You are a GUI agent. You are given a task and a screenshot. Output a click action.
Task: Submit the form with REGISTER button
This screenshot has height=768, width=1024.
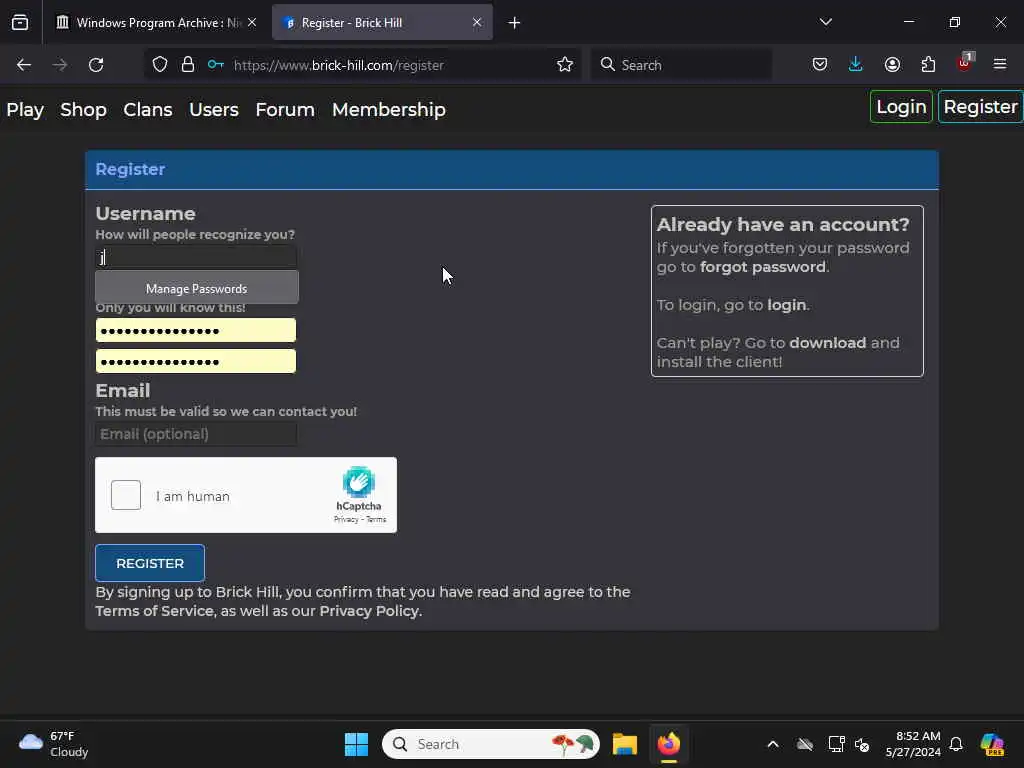click(x=150, y=563)
